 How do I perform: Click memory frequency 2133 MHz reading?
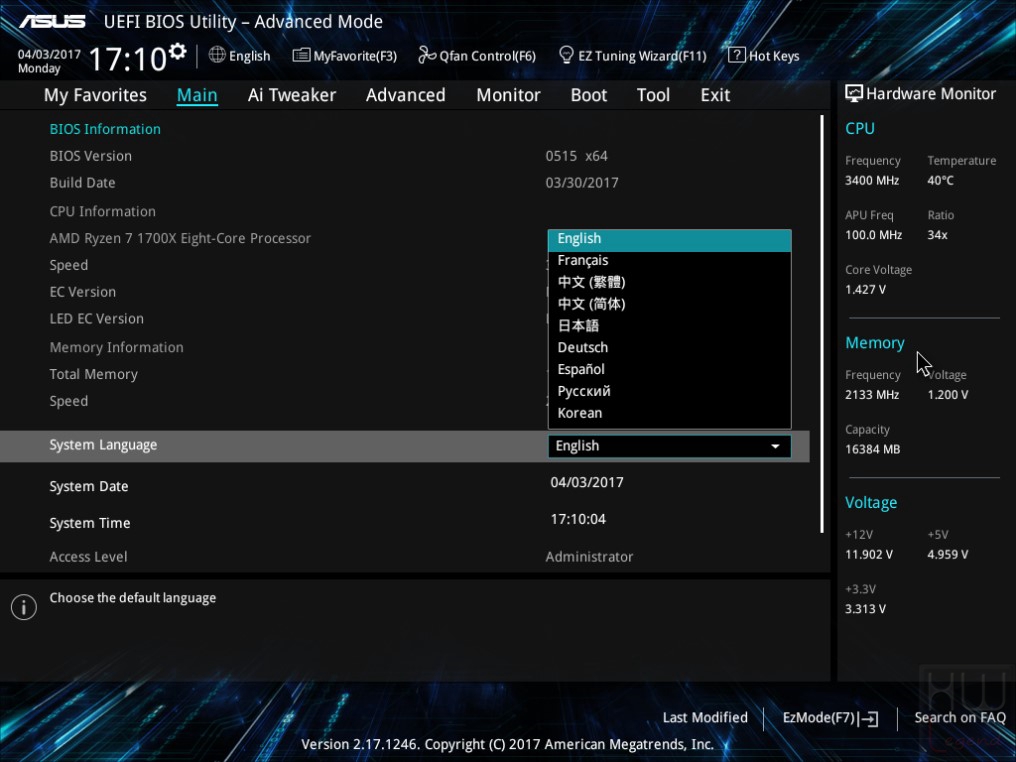pyautogui.click(x=872, y=395)
